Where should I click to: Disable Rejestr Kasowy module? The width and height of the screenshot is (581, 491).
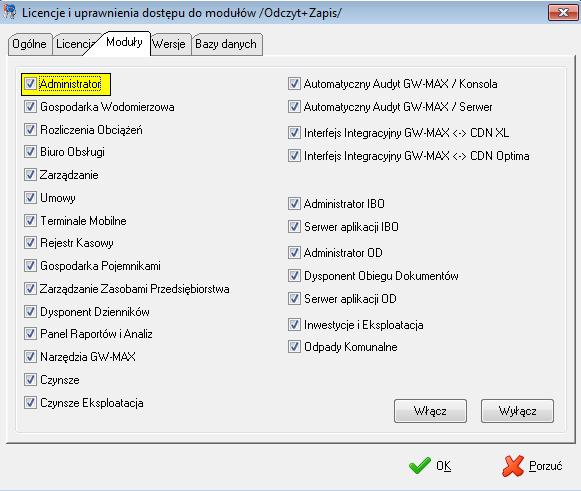[x=30, y=243]
